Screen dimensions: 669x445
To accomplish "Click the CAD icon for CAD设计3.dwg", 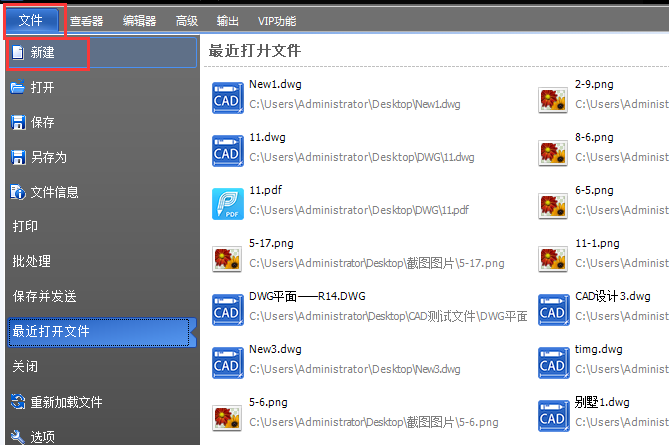I will coord(554,310).
